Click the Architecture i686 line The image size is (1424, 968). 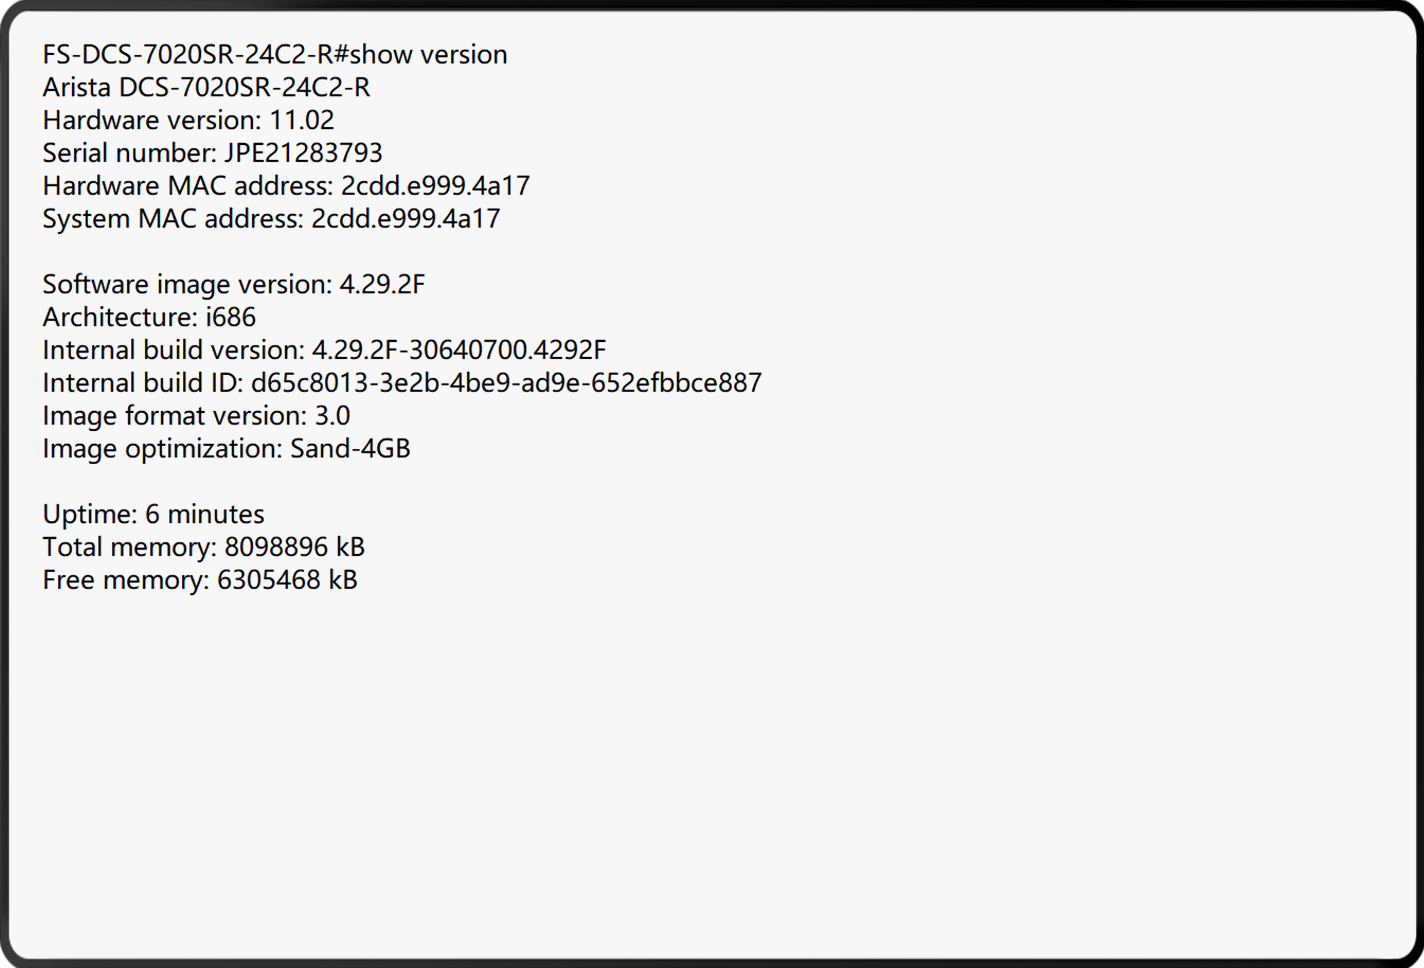tap(149, 318)
